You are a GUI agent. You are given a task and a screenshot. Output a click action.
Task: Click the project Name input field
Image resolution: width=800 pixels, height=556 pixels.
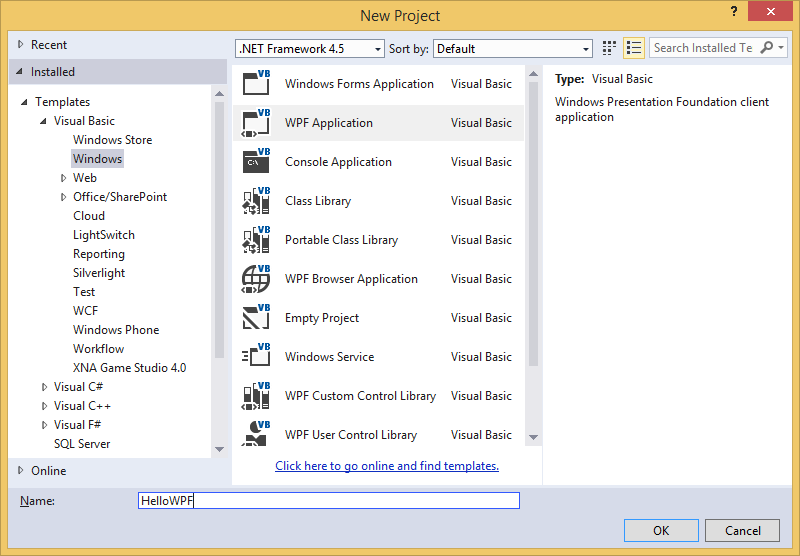[x=329, y=500]
